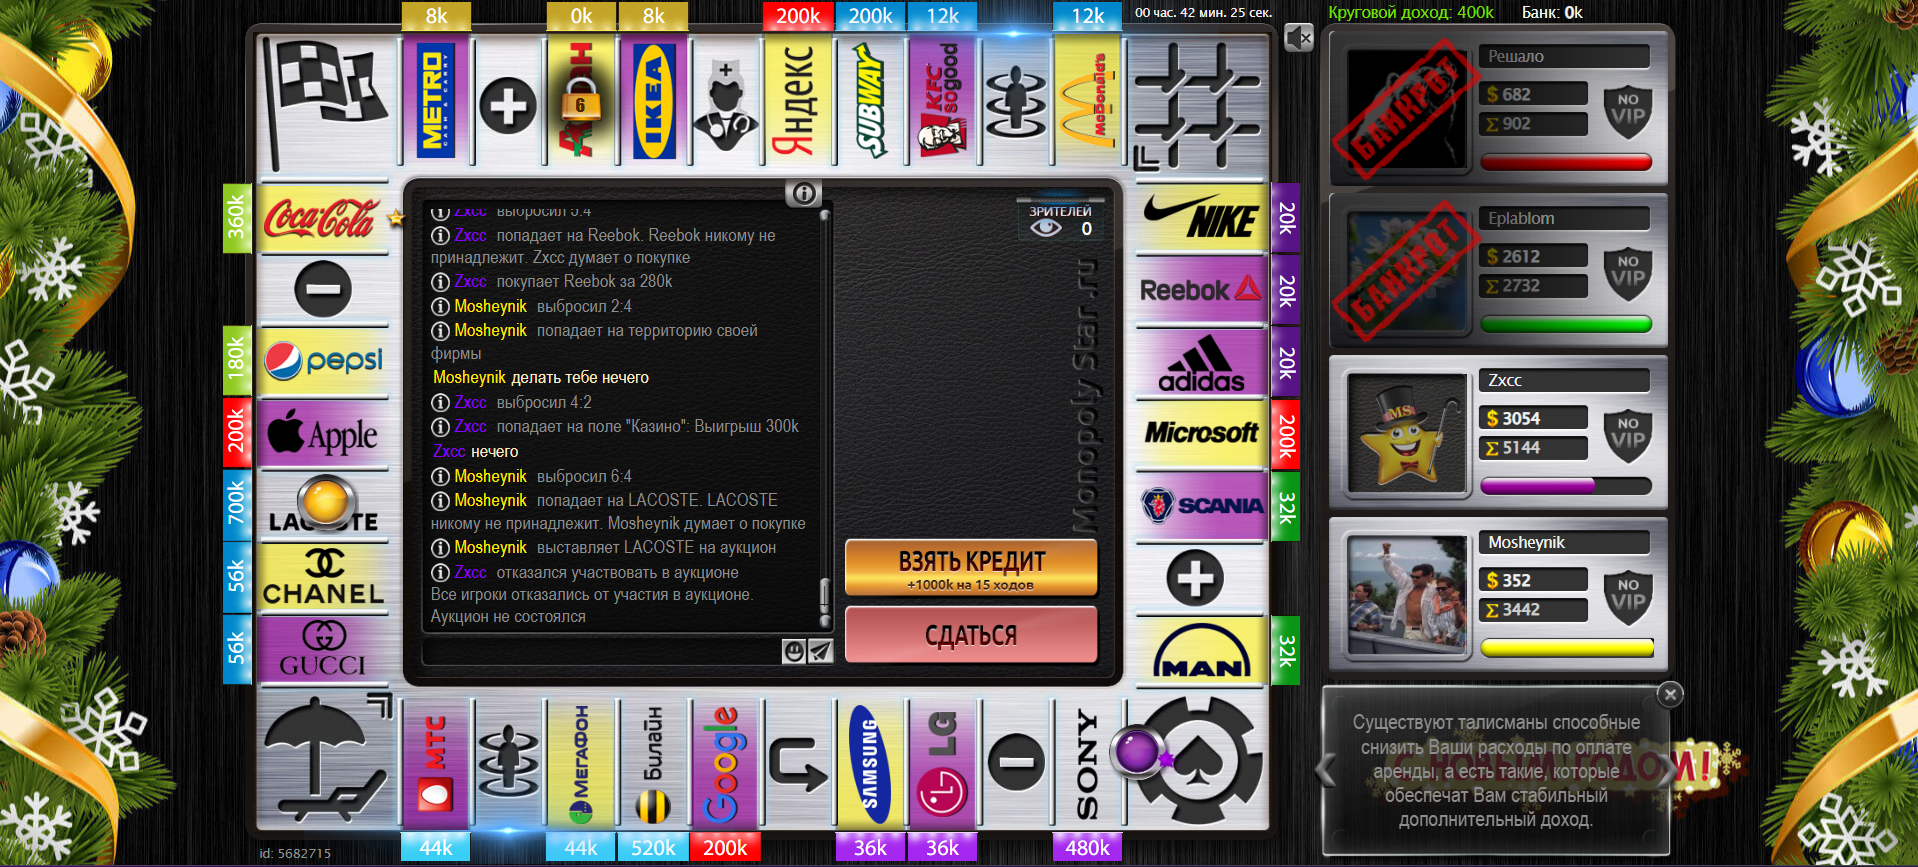Open the Pepsi tile
Viewport: 1918px width, 867px height.
323,362
